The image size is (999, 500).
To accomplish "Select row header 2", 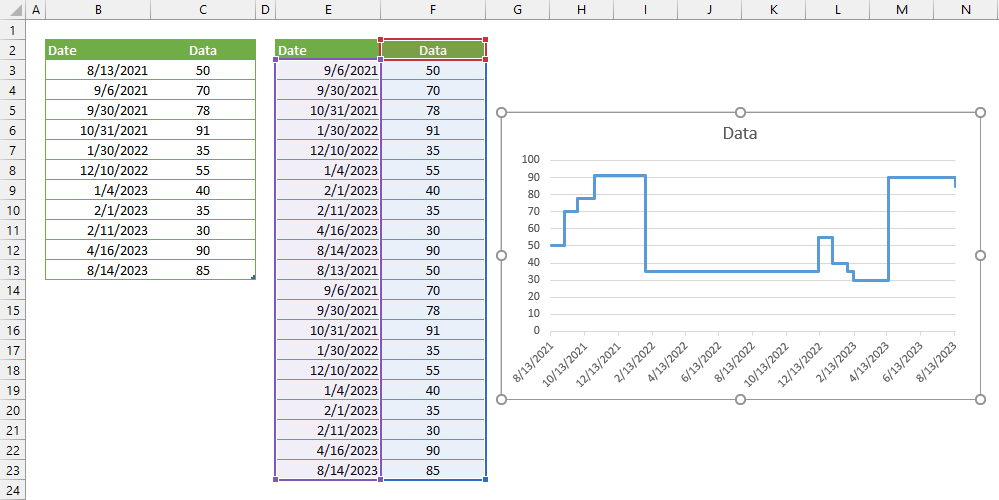I will pyautogui.click(x=12, y=50).
